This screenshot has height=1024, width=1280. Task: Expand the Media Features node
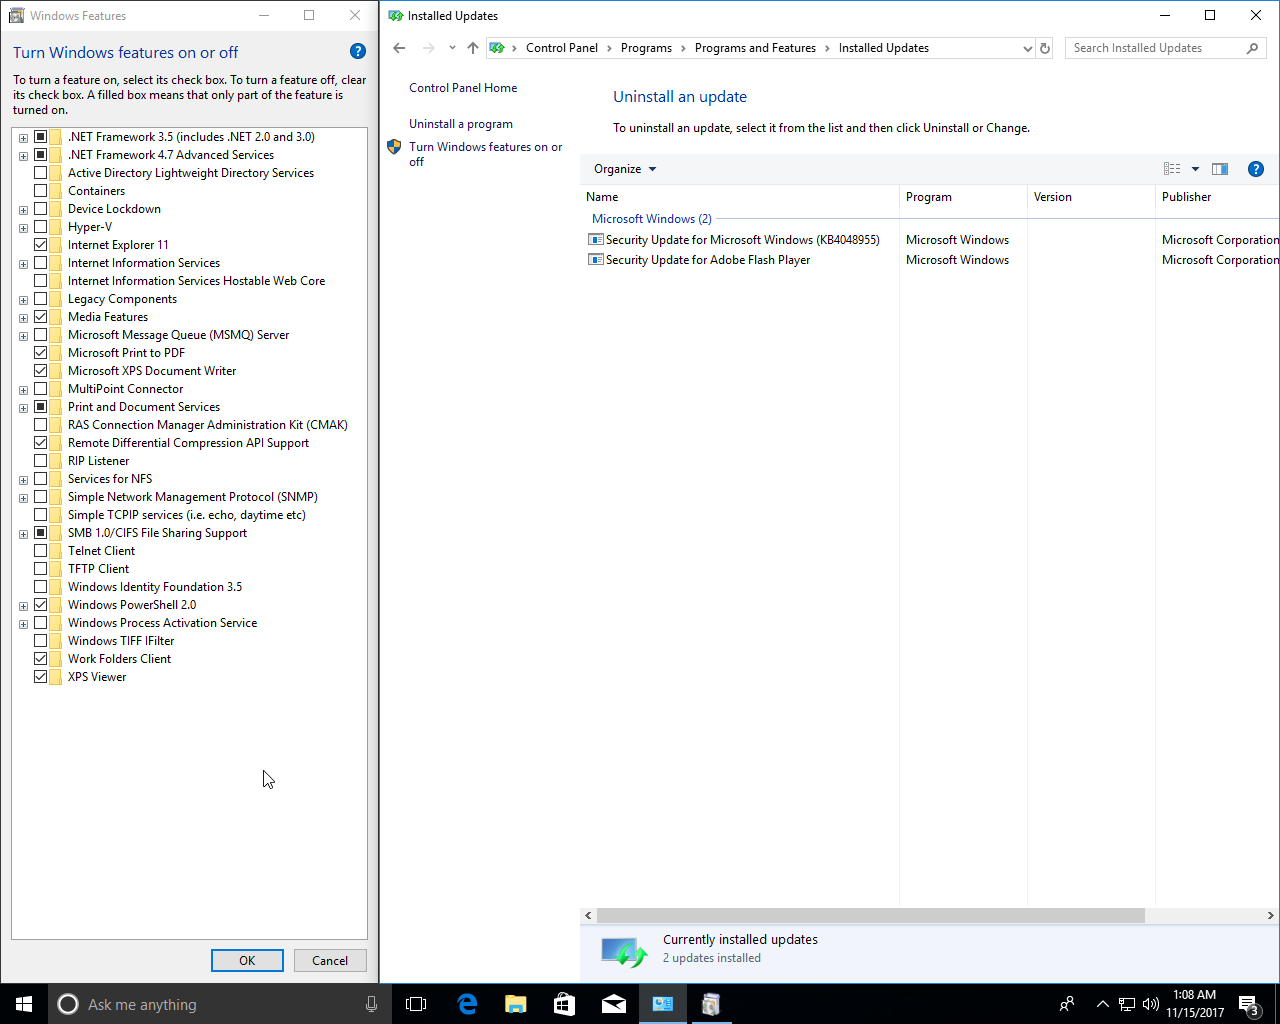tap(23, 317)
